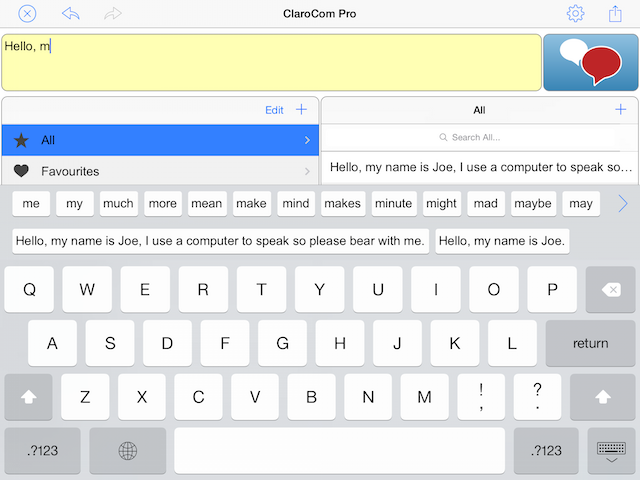Choose the prediction word 'may'
Viewport: 640px width, 480px height.
581,203
